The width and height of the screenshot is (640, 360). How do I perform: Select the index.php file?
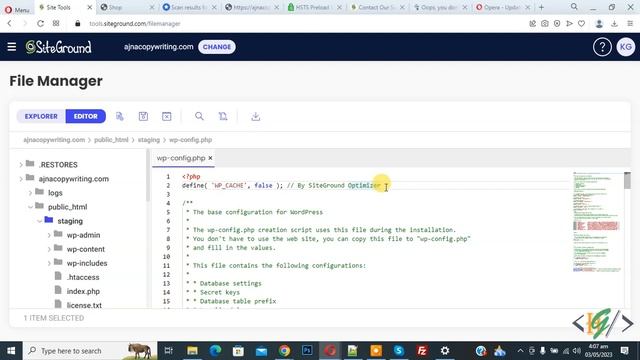(x=83, y=291)
